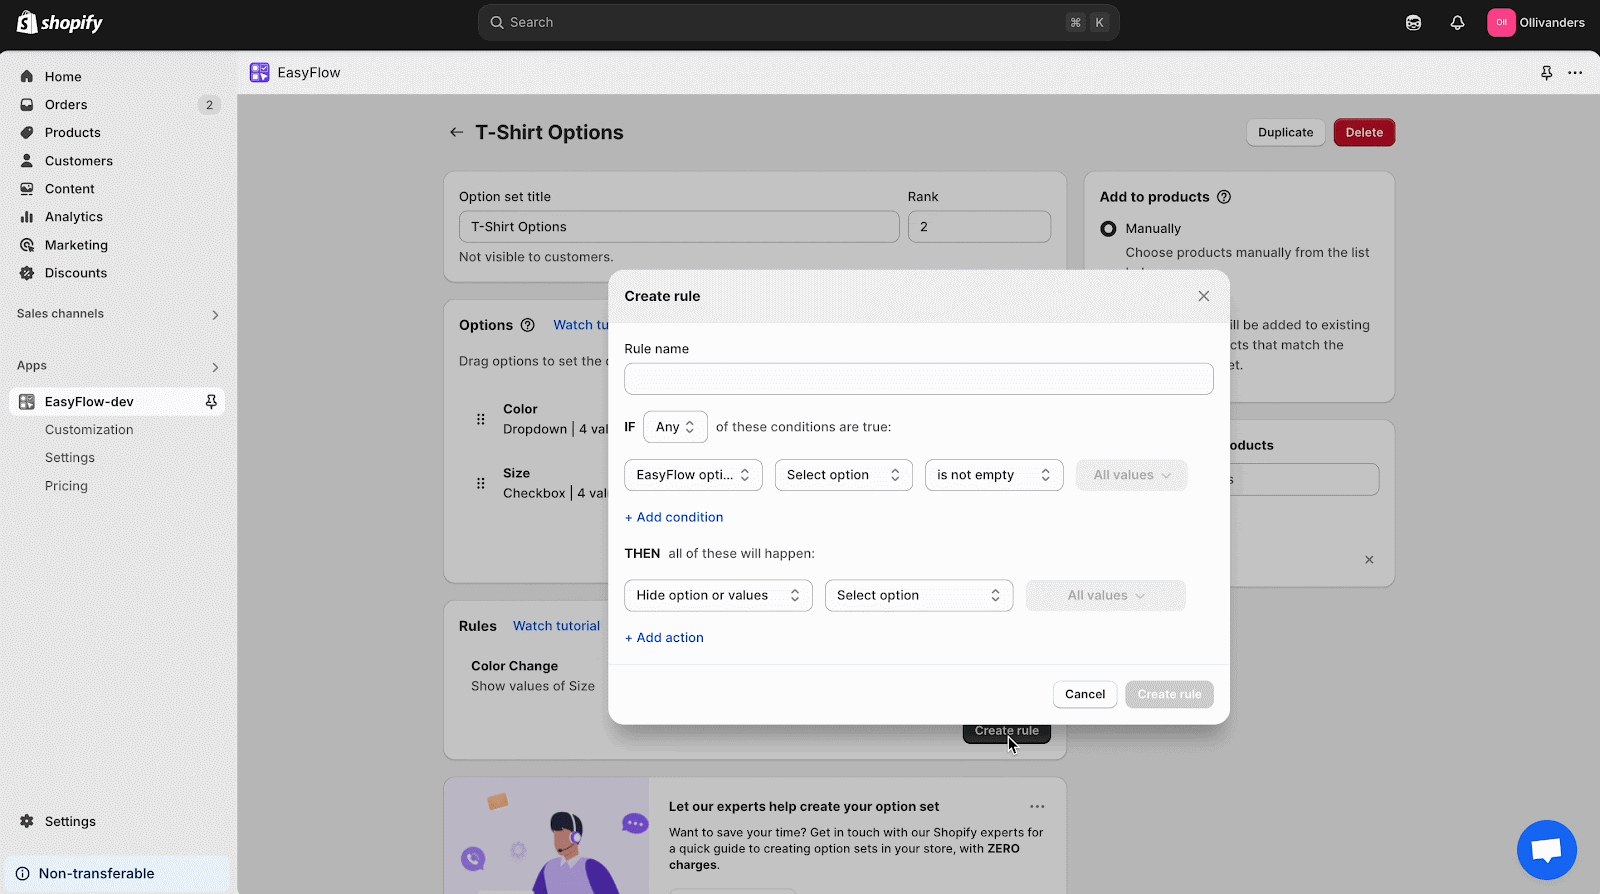Open condition All values dropdown
Viewport: 1600px width, 894px height.
pos(1131,475)
